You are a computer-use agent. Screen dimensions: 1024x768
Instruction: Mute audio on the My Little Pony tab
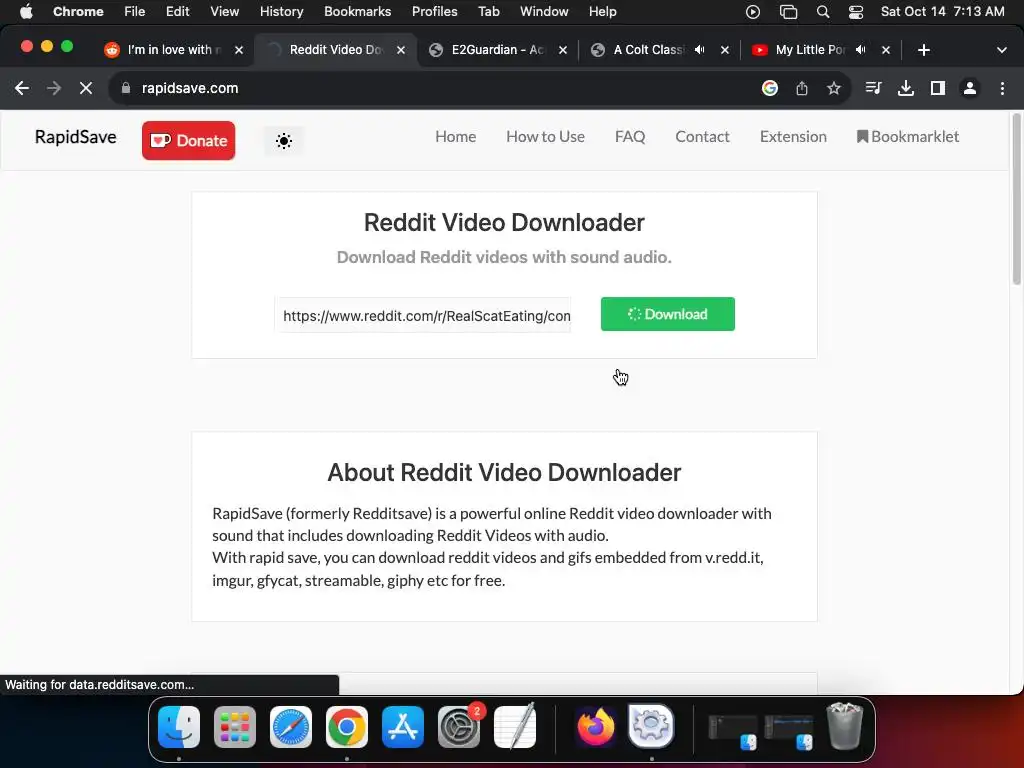pos(861,50)
